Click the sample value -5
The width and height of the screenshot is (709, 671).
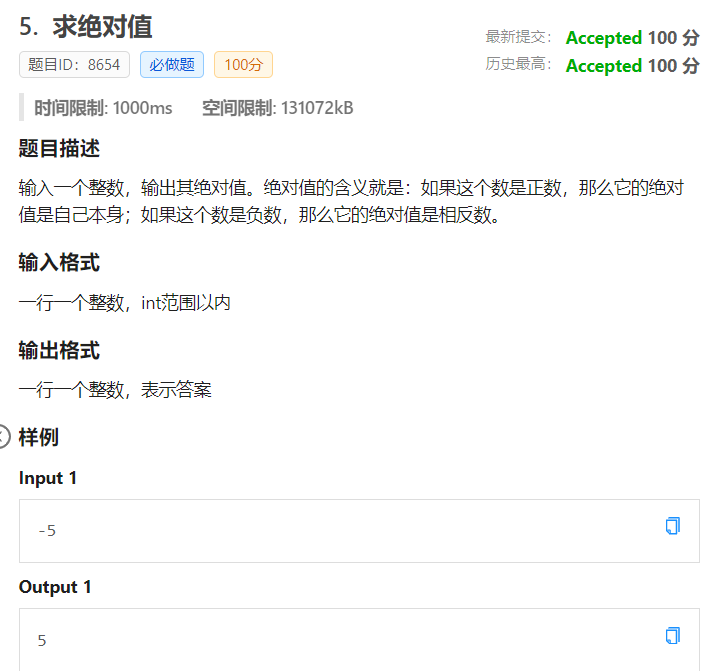[47, 530]
